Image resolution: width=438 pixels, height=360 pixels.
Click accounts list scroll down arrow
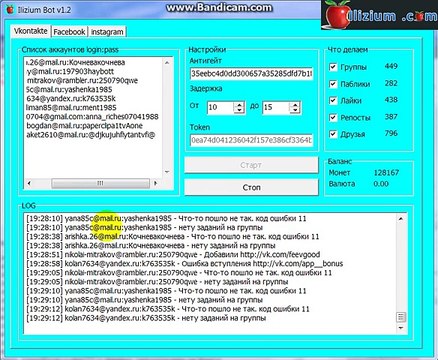pos(167,172)
